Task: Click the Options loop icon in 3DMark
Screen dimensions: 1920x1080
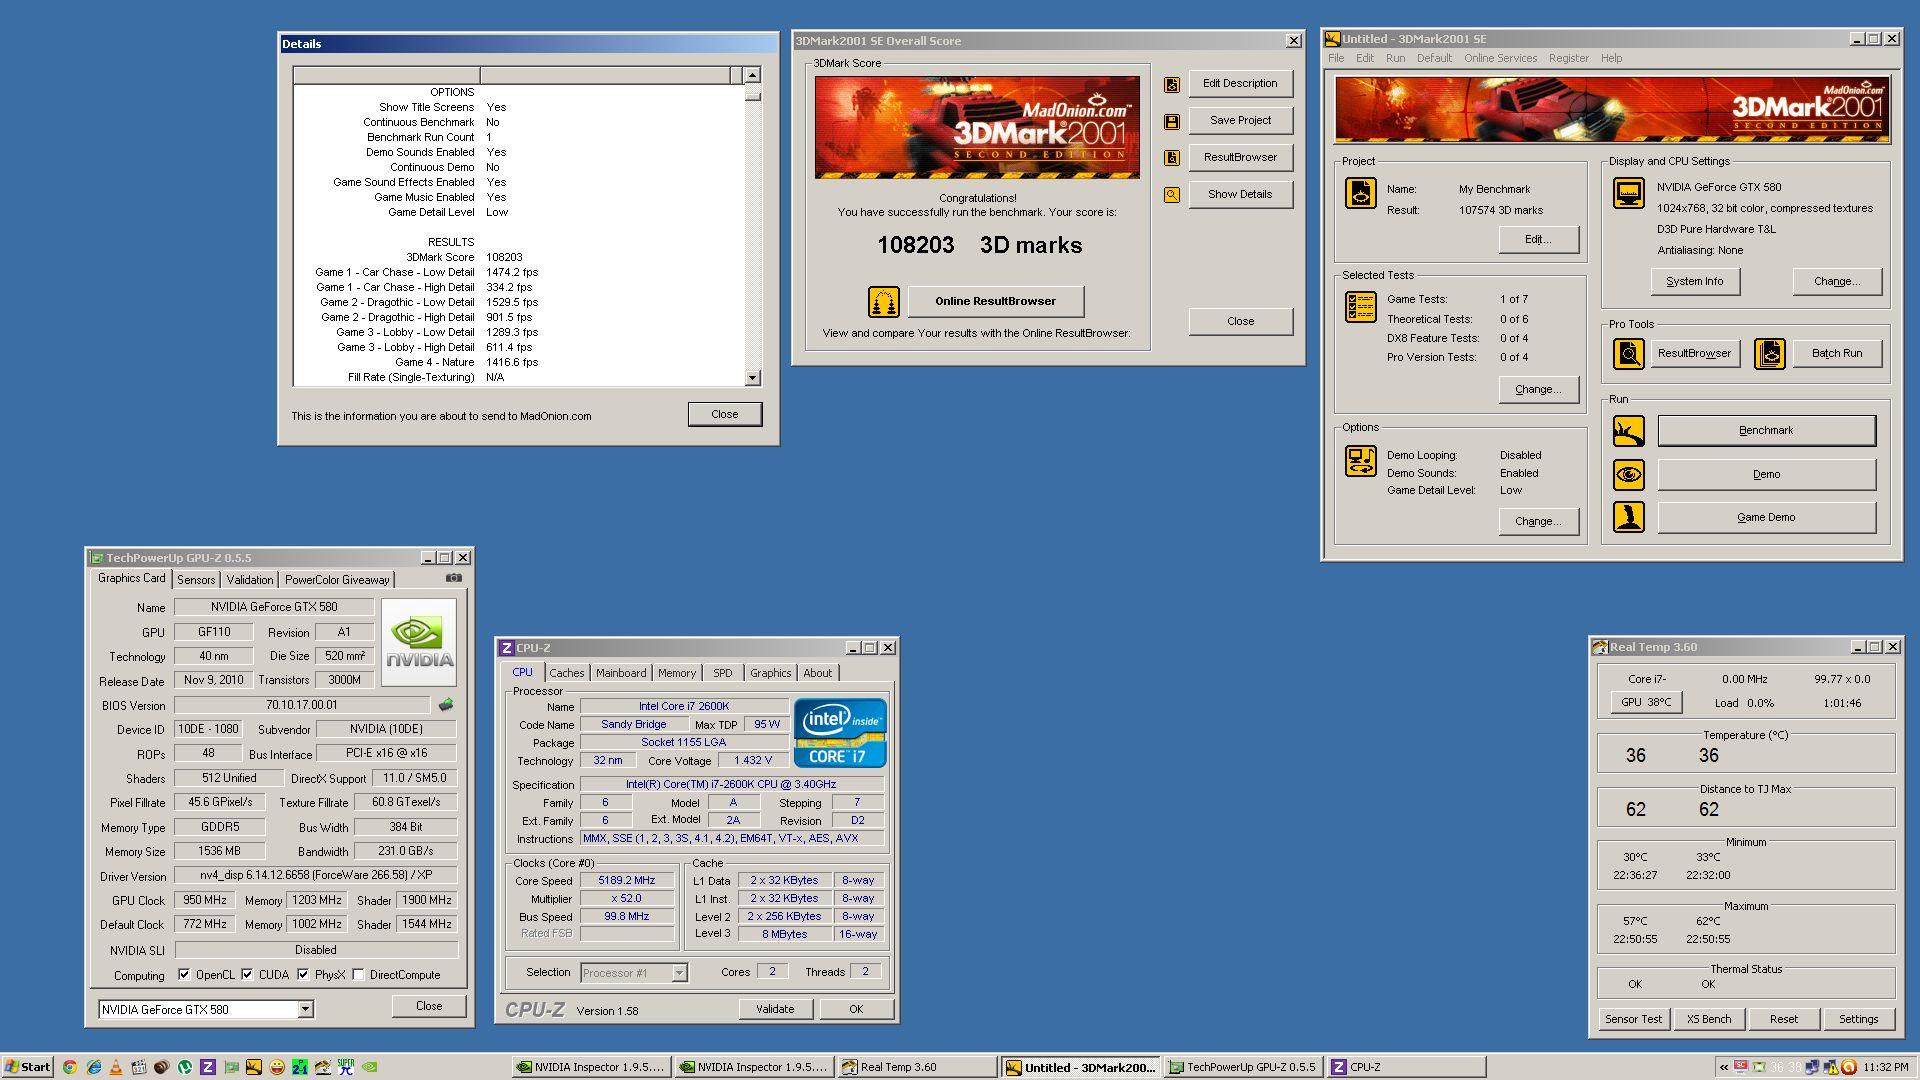Action: (x=1360, y=461)
